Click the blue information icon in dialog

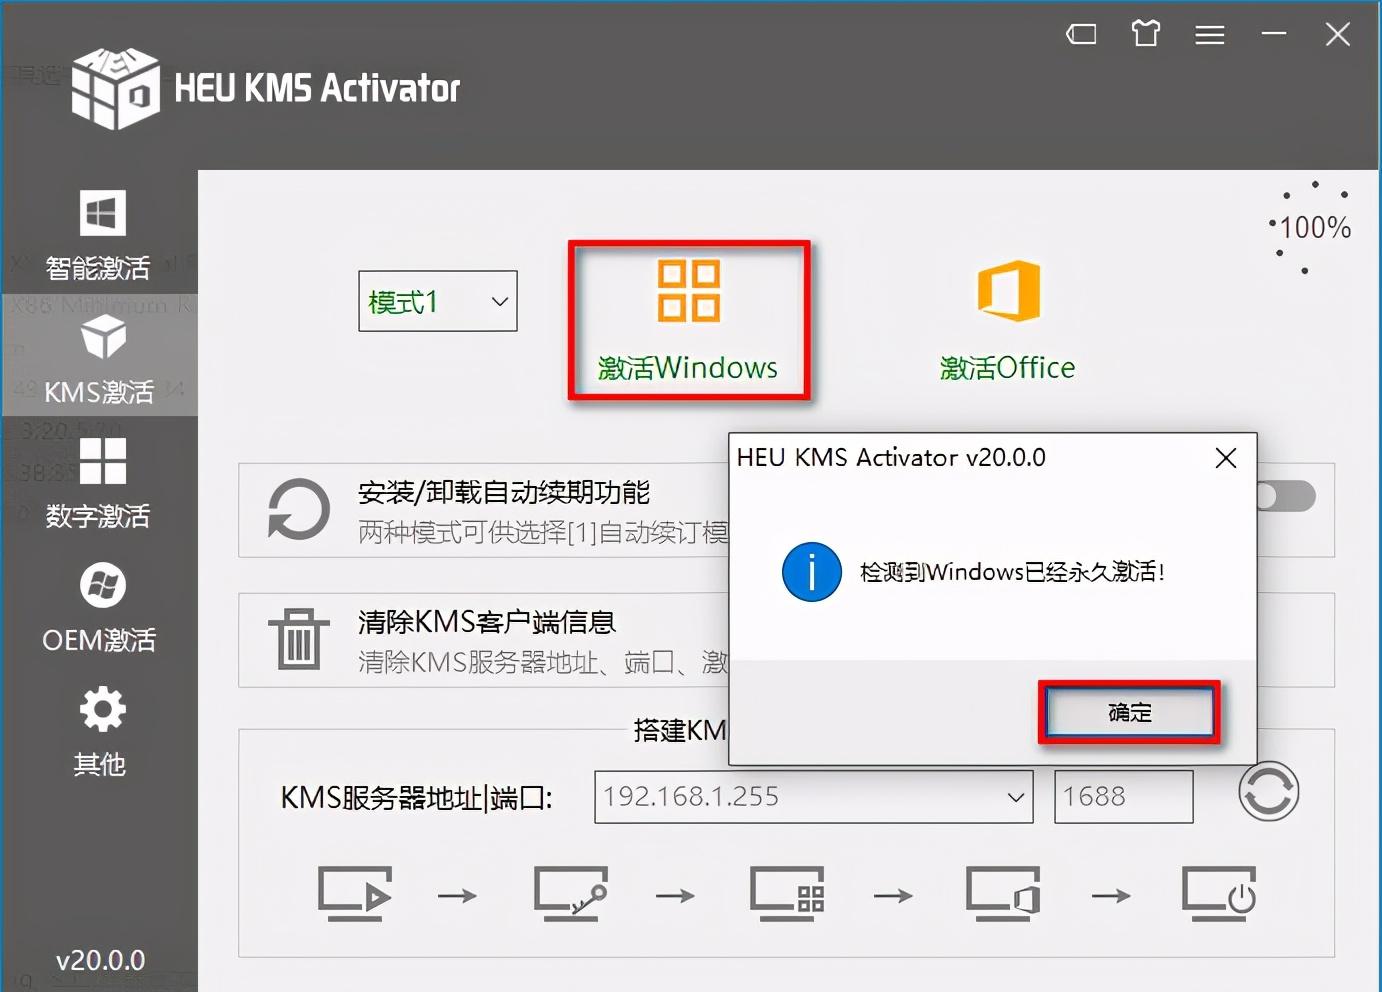[811, 572]
